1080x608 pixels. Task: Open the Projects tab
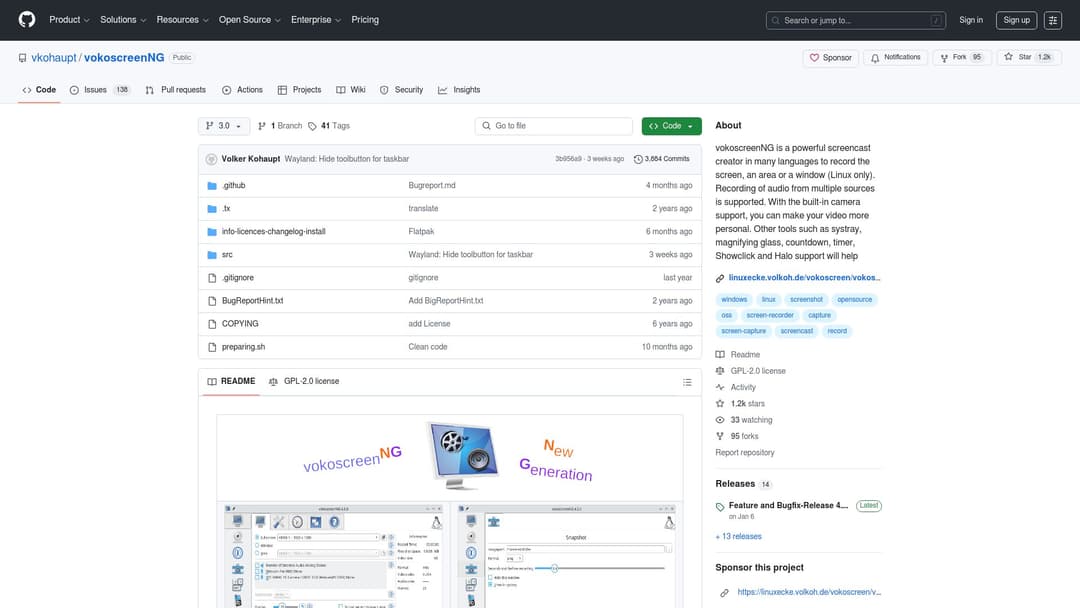pyautogui.click(x=300, y=90)
